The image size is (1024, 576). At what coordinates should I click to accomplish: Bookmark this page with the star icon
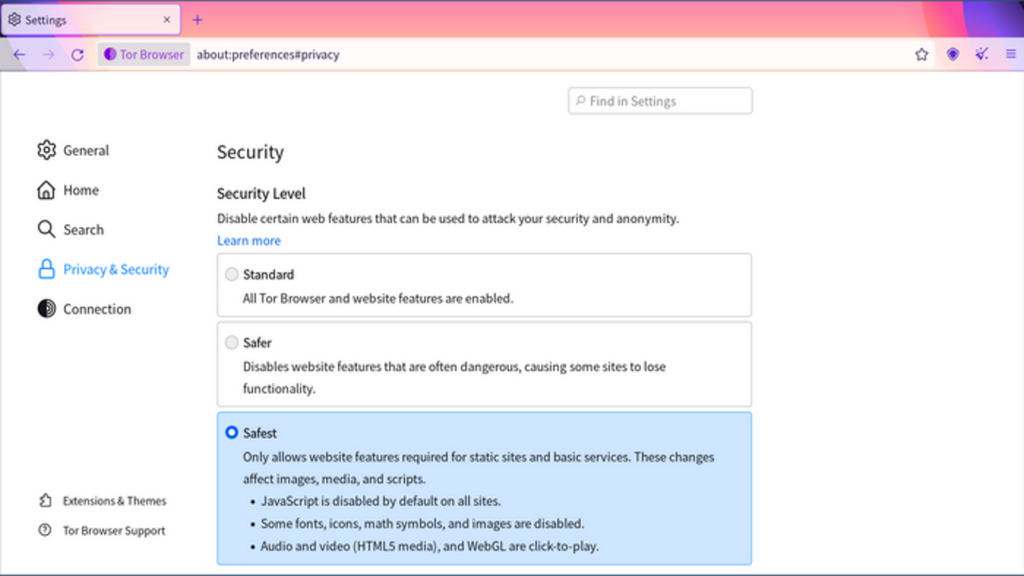click(x=921, y=54)
